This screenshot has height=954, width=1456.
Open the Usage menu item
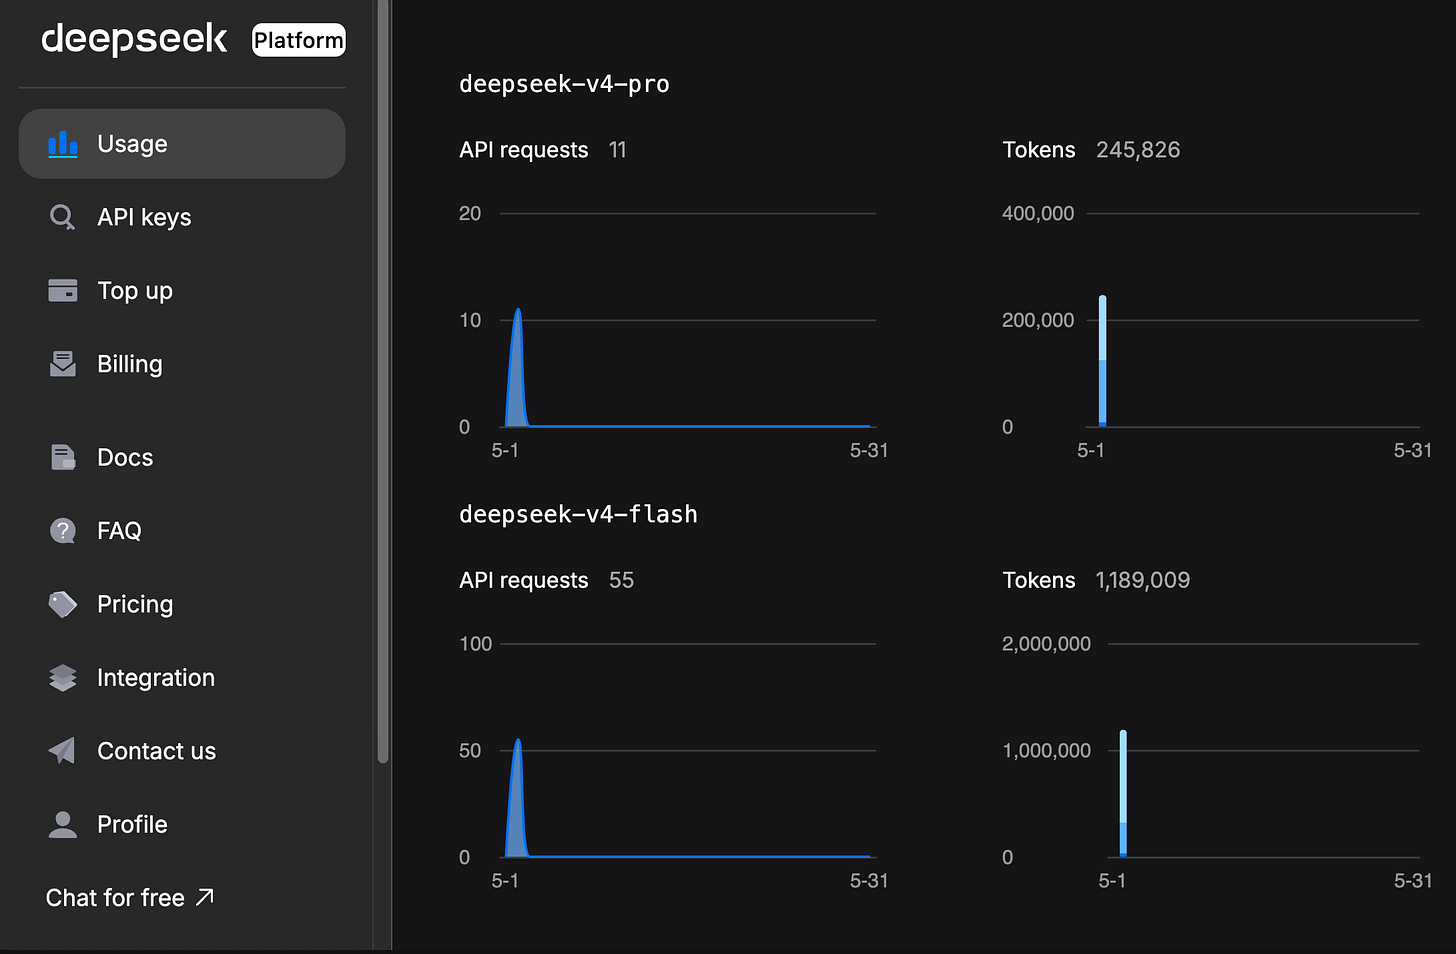point(182,144)
